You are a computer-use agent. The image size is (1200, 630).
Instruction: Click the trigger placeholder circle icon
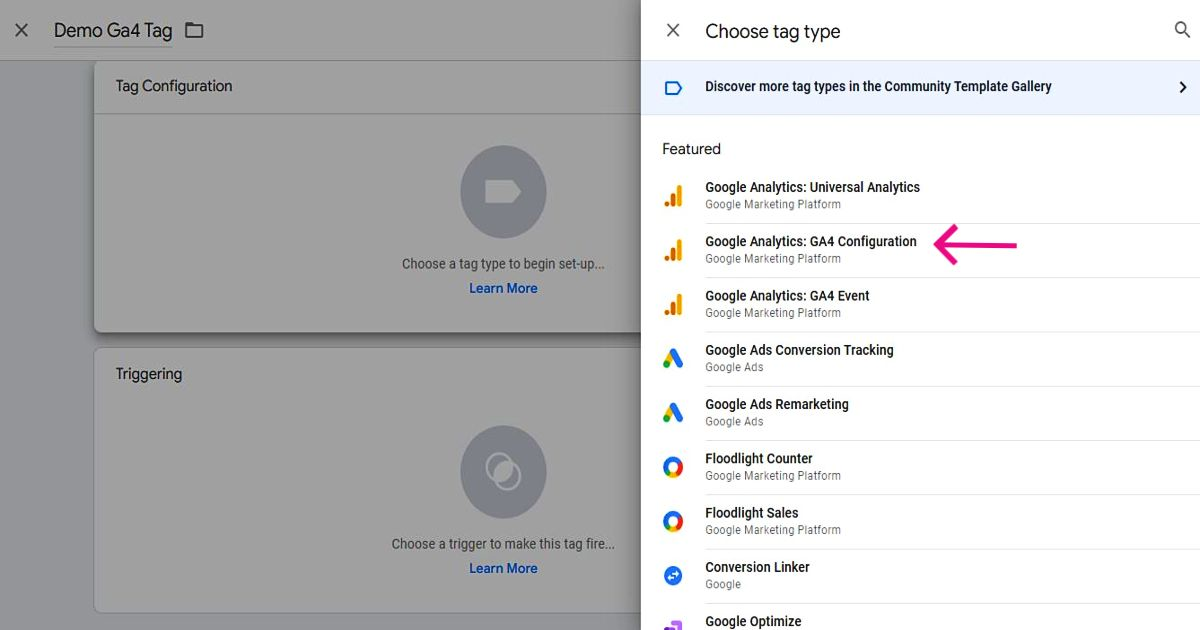click(503, 471)
